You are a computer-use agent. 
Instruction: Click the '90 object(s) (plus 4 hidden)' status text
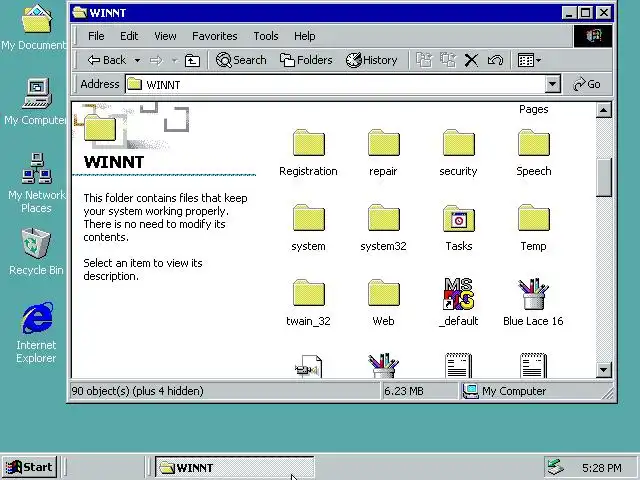138,391
